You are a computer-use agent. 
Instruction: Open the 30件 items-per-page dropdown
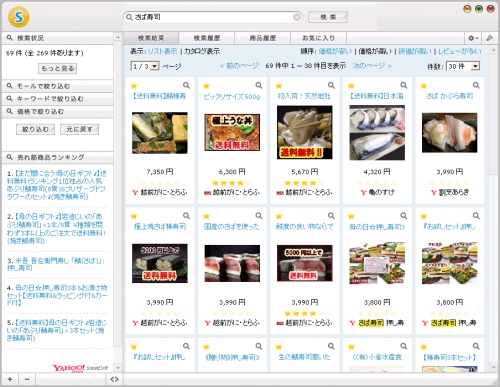coord(463,66)
